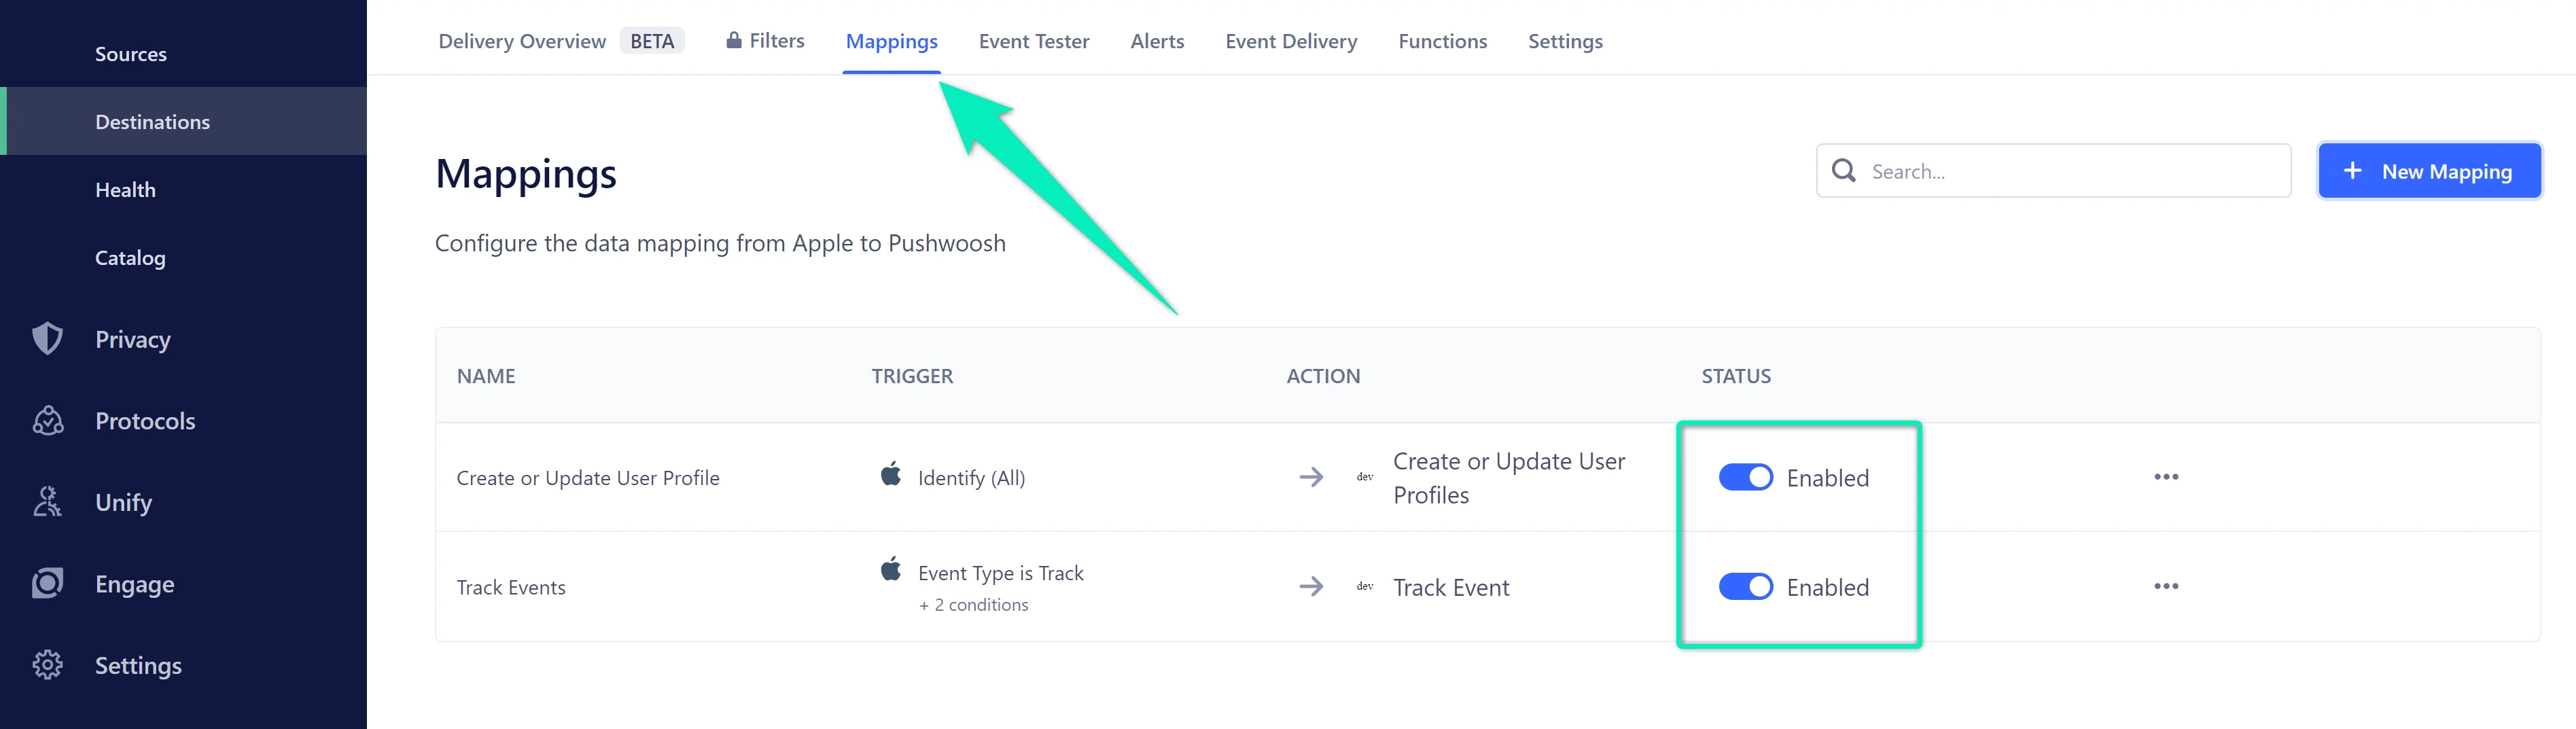Open the options menu for Track Events row
Screen dimensions: 2576x729
(x=2166, y=587)
